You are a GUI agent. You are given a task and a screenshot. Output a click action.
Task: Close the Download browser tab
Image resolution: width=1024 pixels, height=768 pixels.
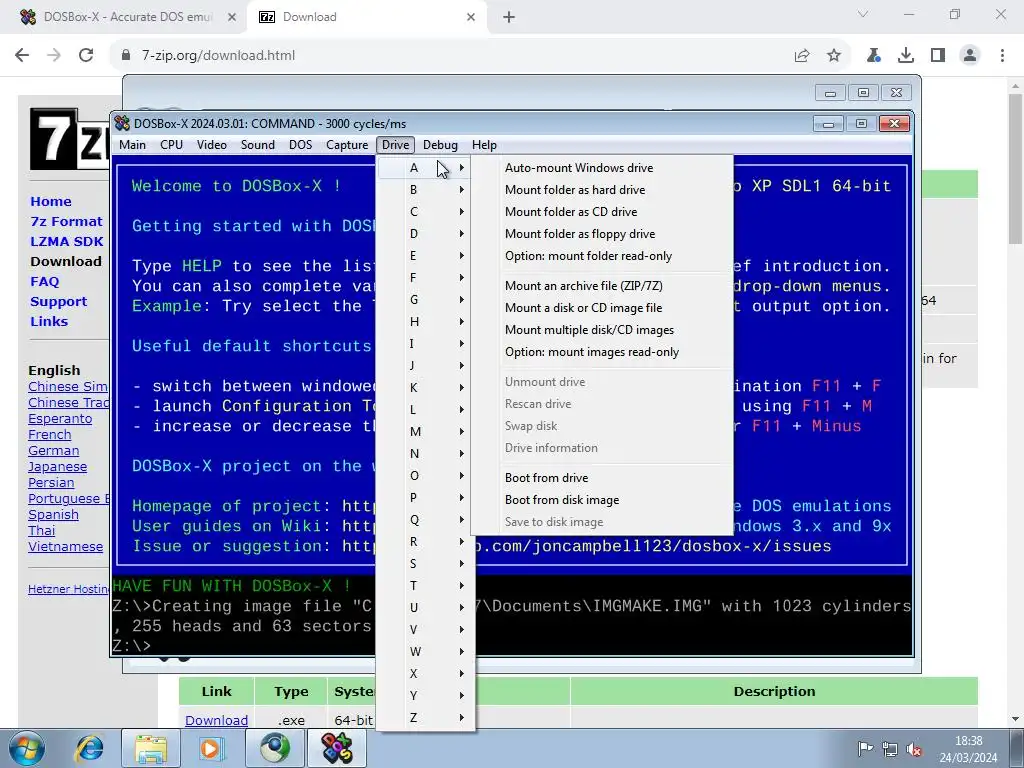tap(471, 18)
